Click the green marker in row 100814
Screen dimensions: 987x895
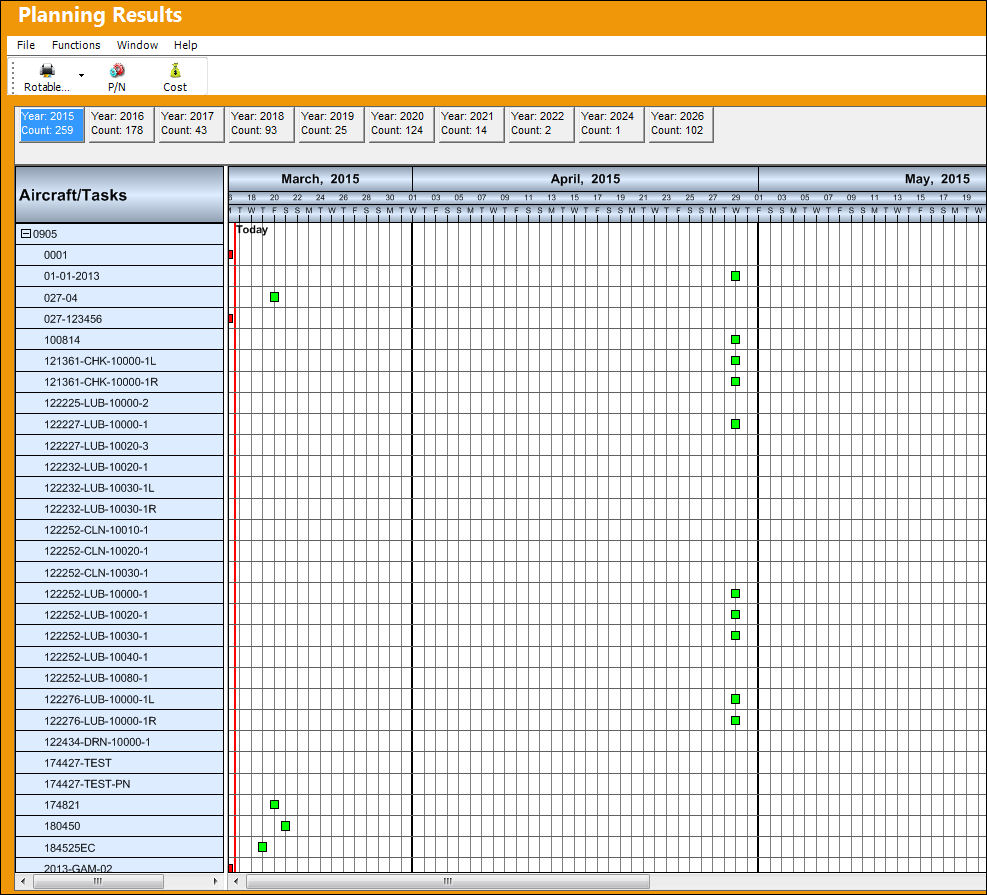coord(735,339)
